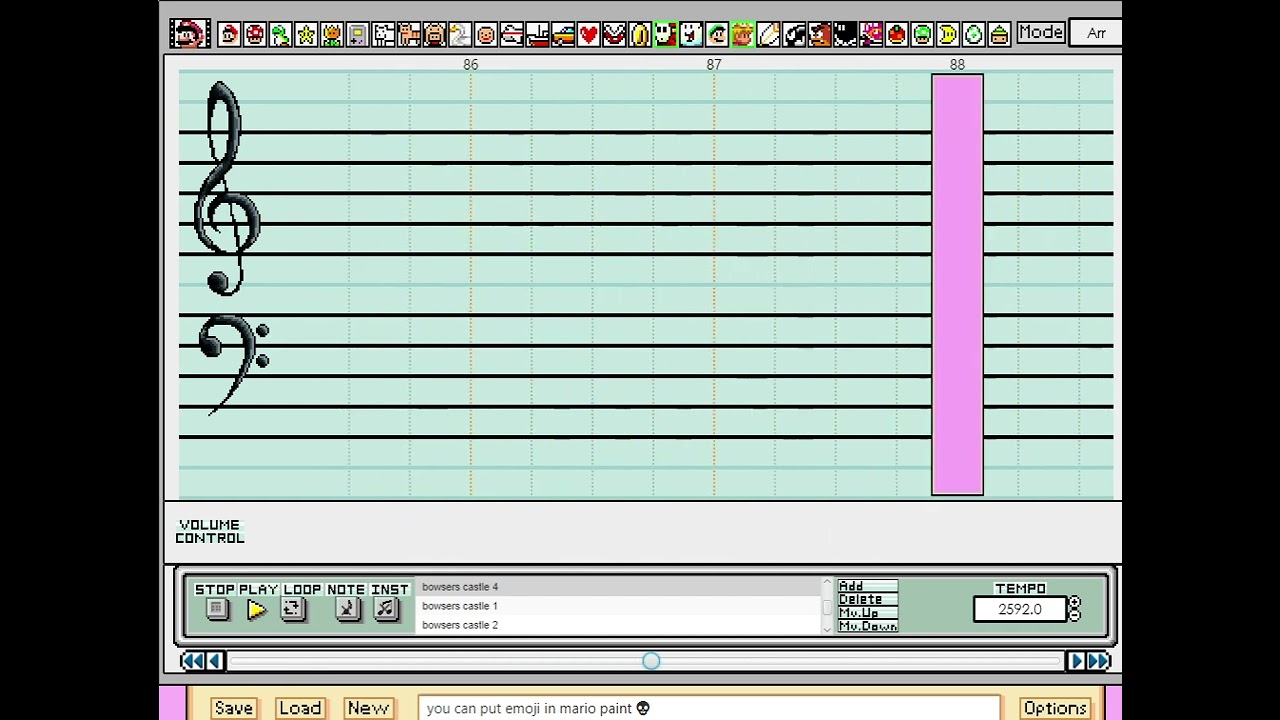The image size is (1280, 720).
Task: Click the arrangement list scroll-down arrow
Action: coord(827,628)
